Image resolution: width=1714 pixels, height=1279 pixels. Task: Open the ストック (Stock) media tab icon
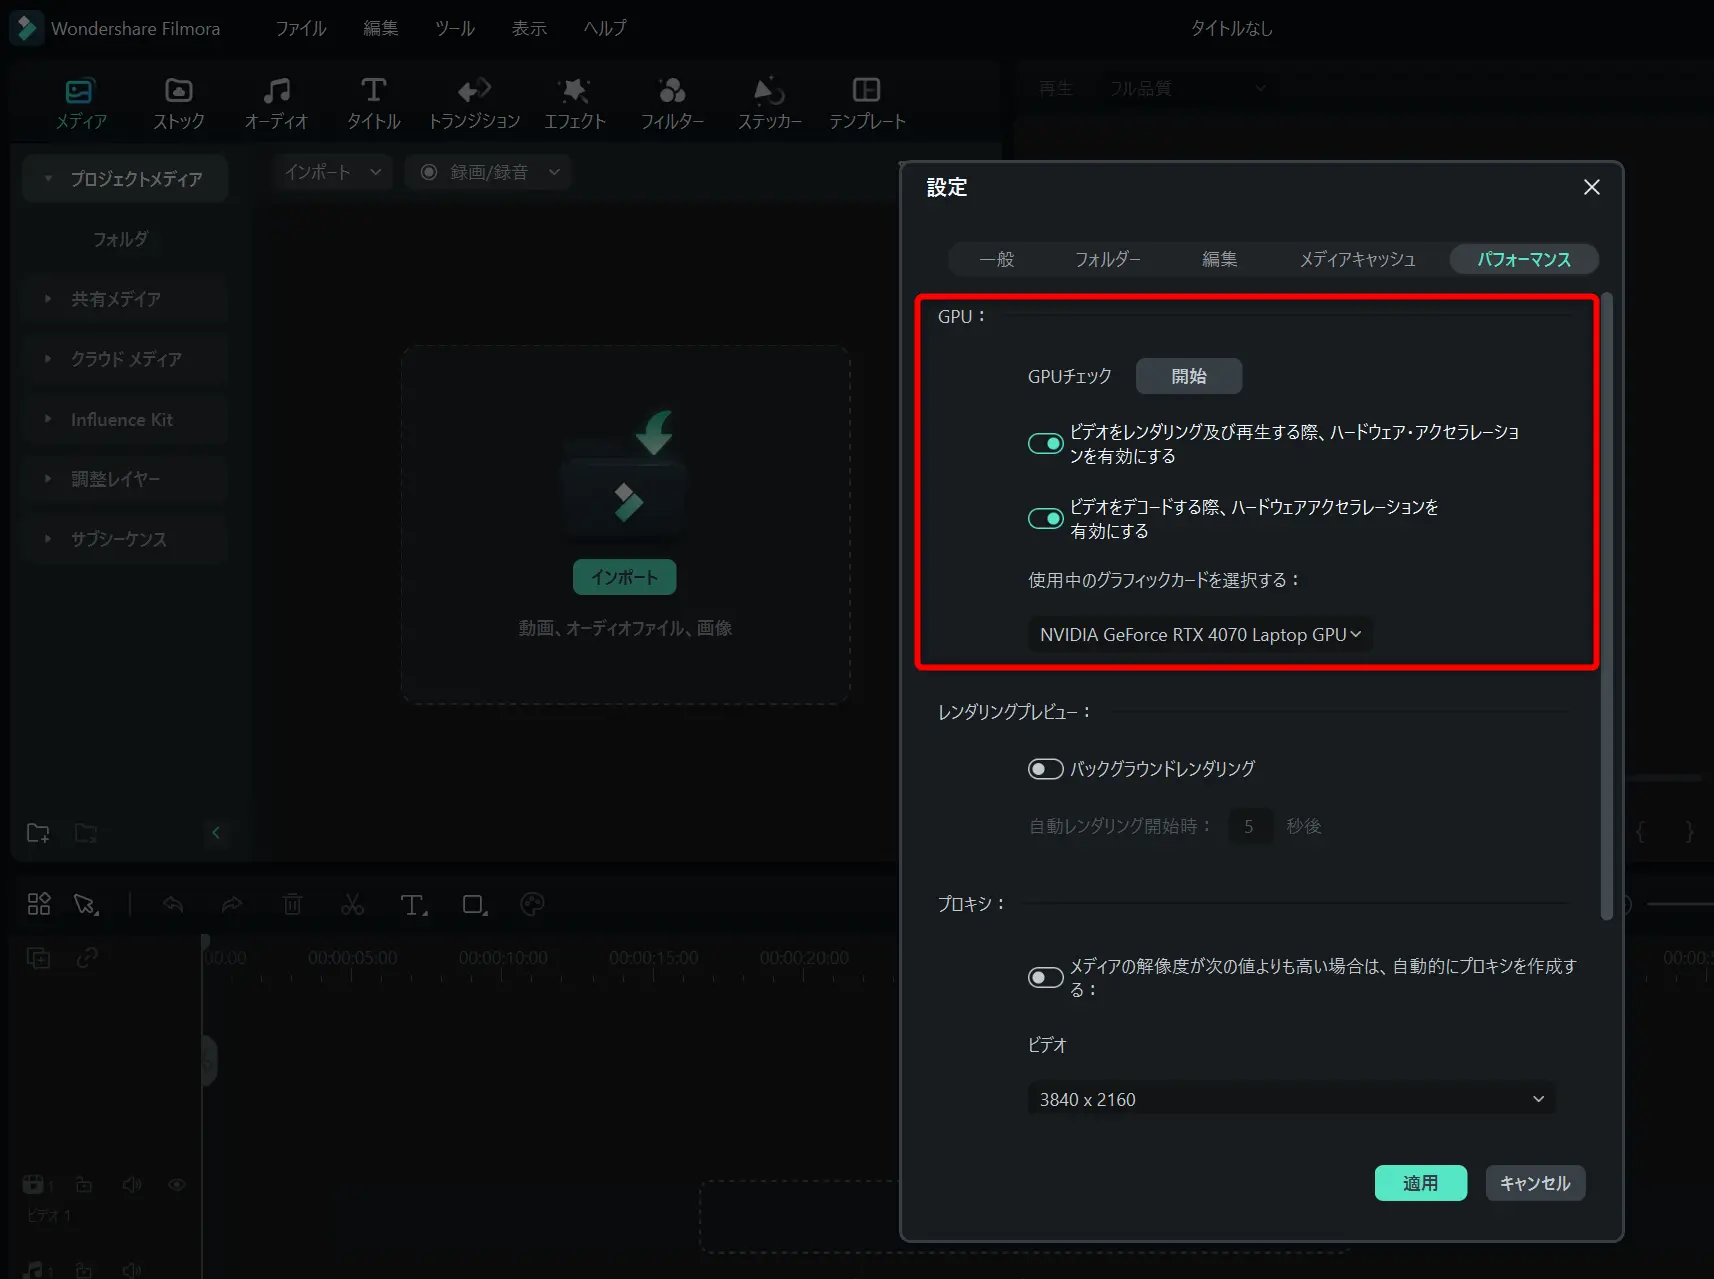point(179,91)
